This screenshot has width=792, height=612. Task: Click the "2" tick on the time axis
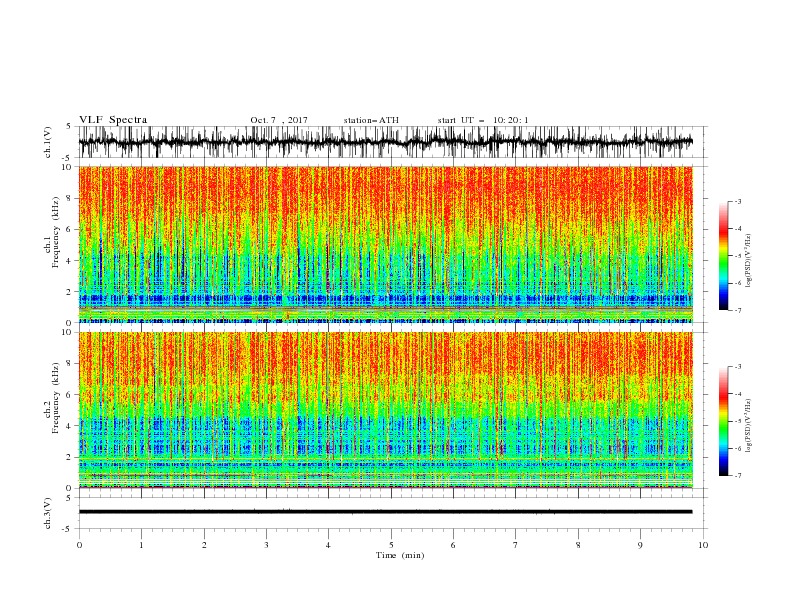pyautogui.click(x=204, y=545)
